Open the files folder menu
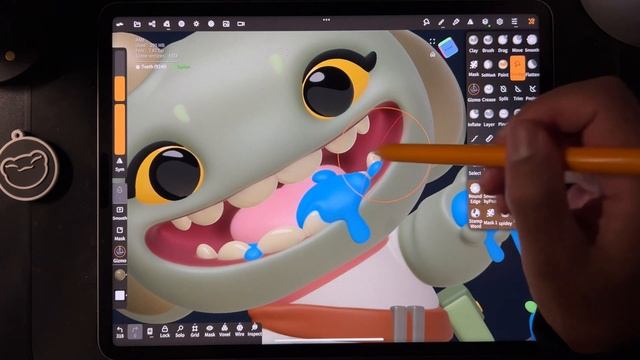 pos(137,24)
